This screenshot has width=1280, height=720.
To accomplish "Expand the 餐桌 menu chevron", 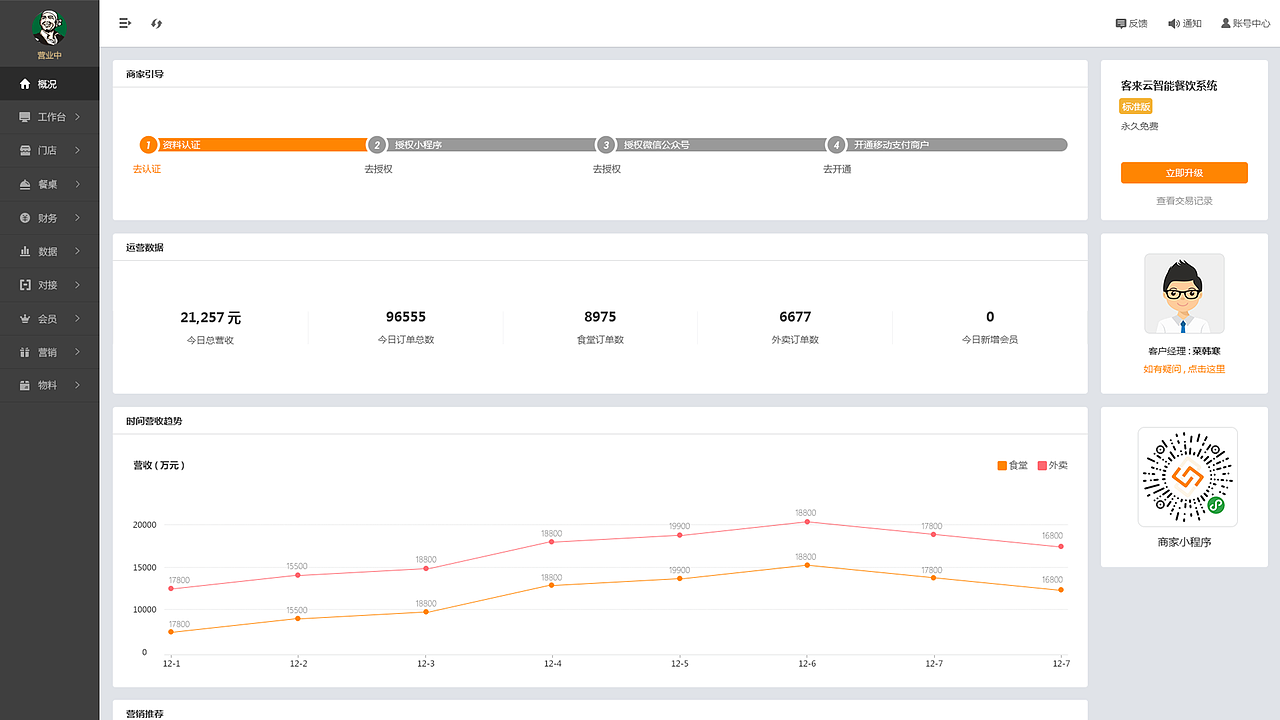I will (77, 184).
